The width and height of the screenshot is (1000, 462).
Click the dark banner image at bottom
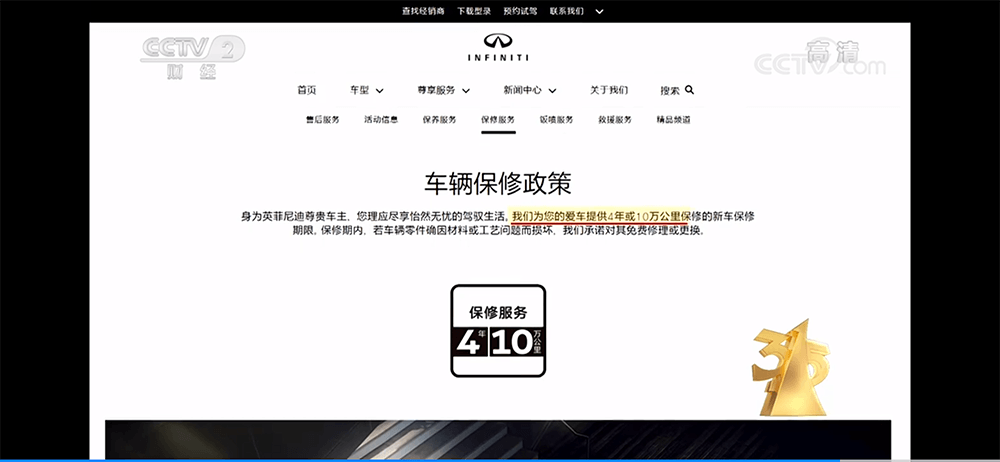[x=498, y=439]
